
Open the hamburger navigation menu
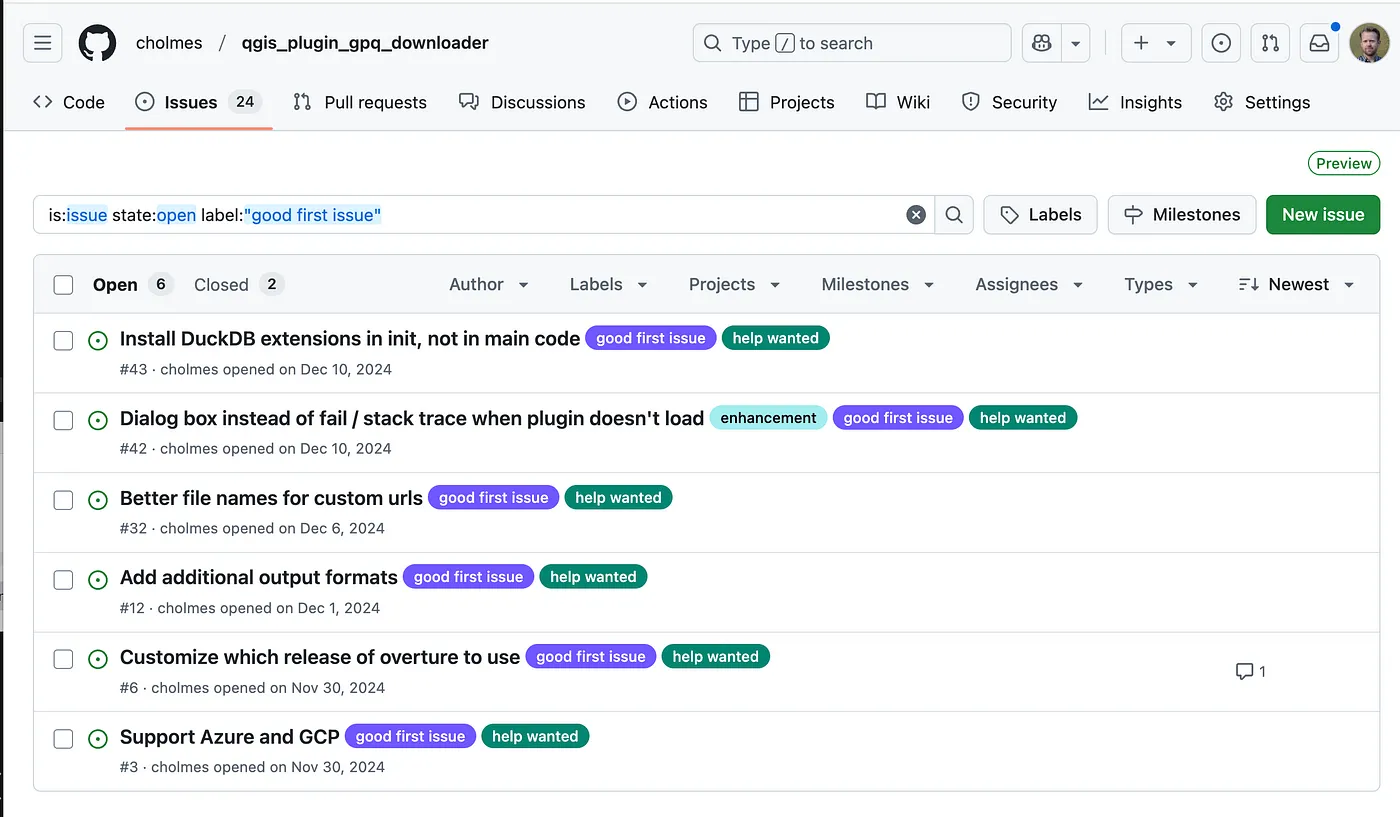click(x=42, y=43)
